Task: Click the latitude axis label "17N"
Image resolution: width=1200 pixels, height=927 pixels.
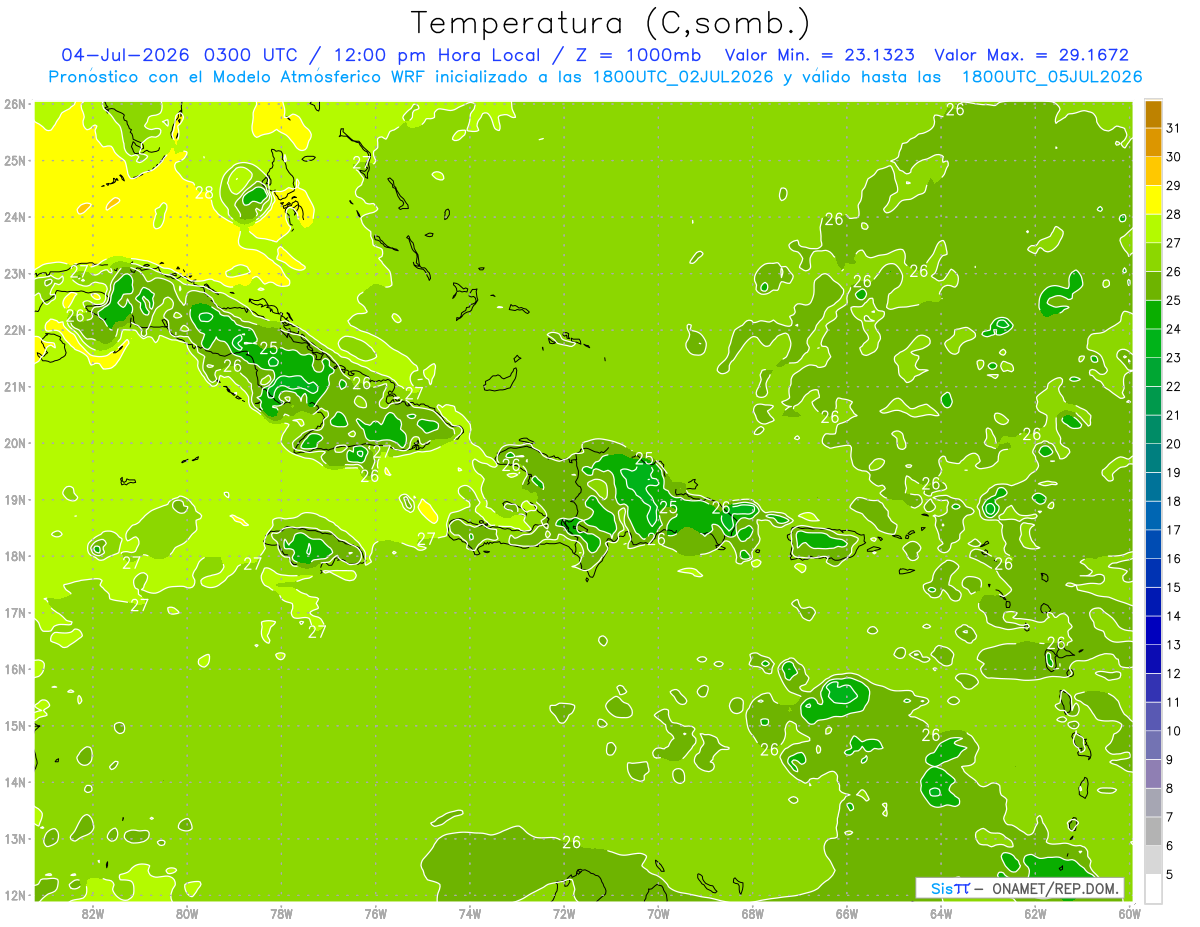Action: coord(14,613)
